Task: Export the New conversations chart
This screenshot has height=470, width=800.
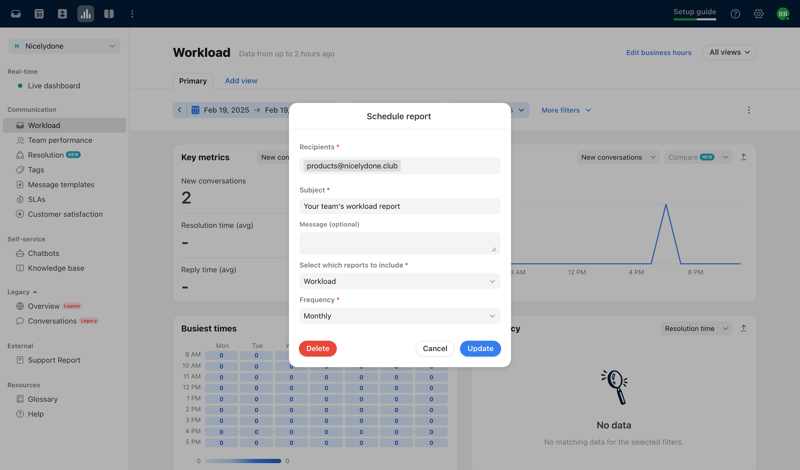Action: coord(743,157)
